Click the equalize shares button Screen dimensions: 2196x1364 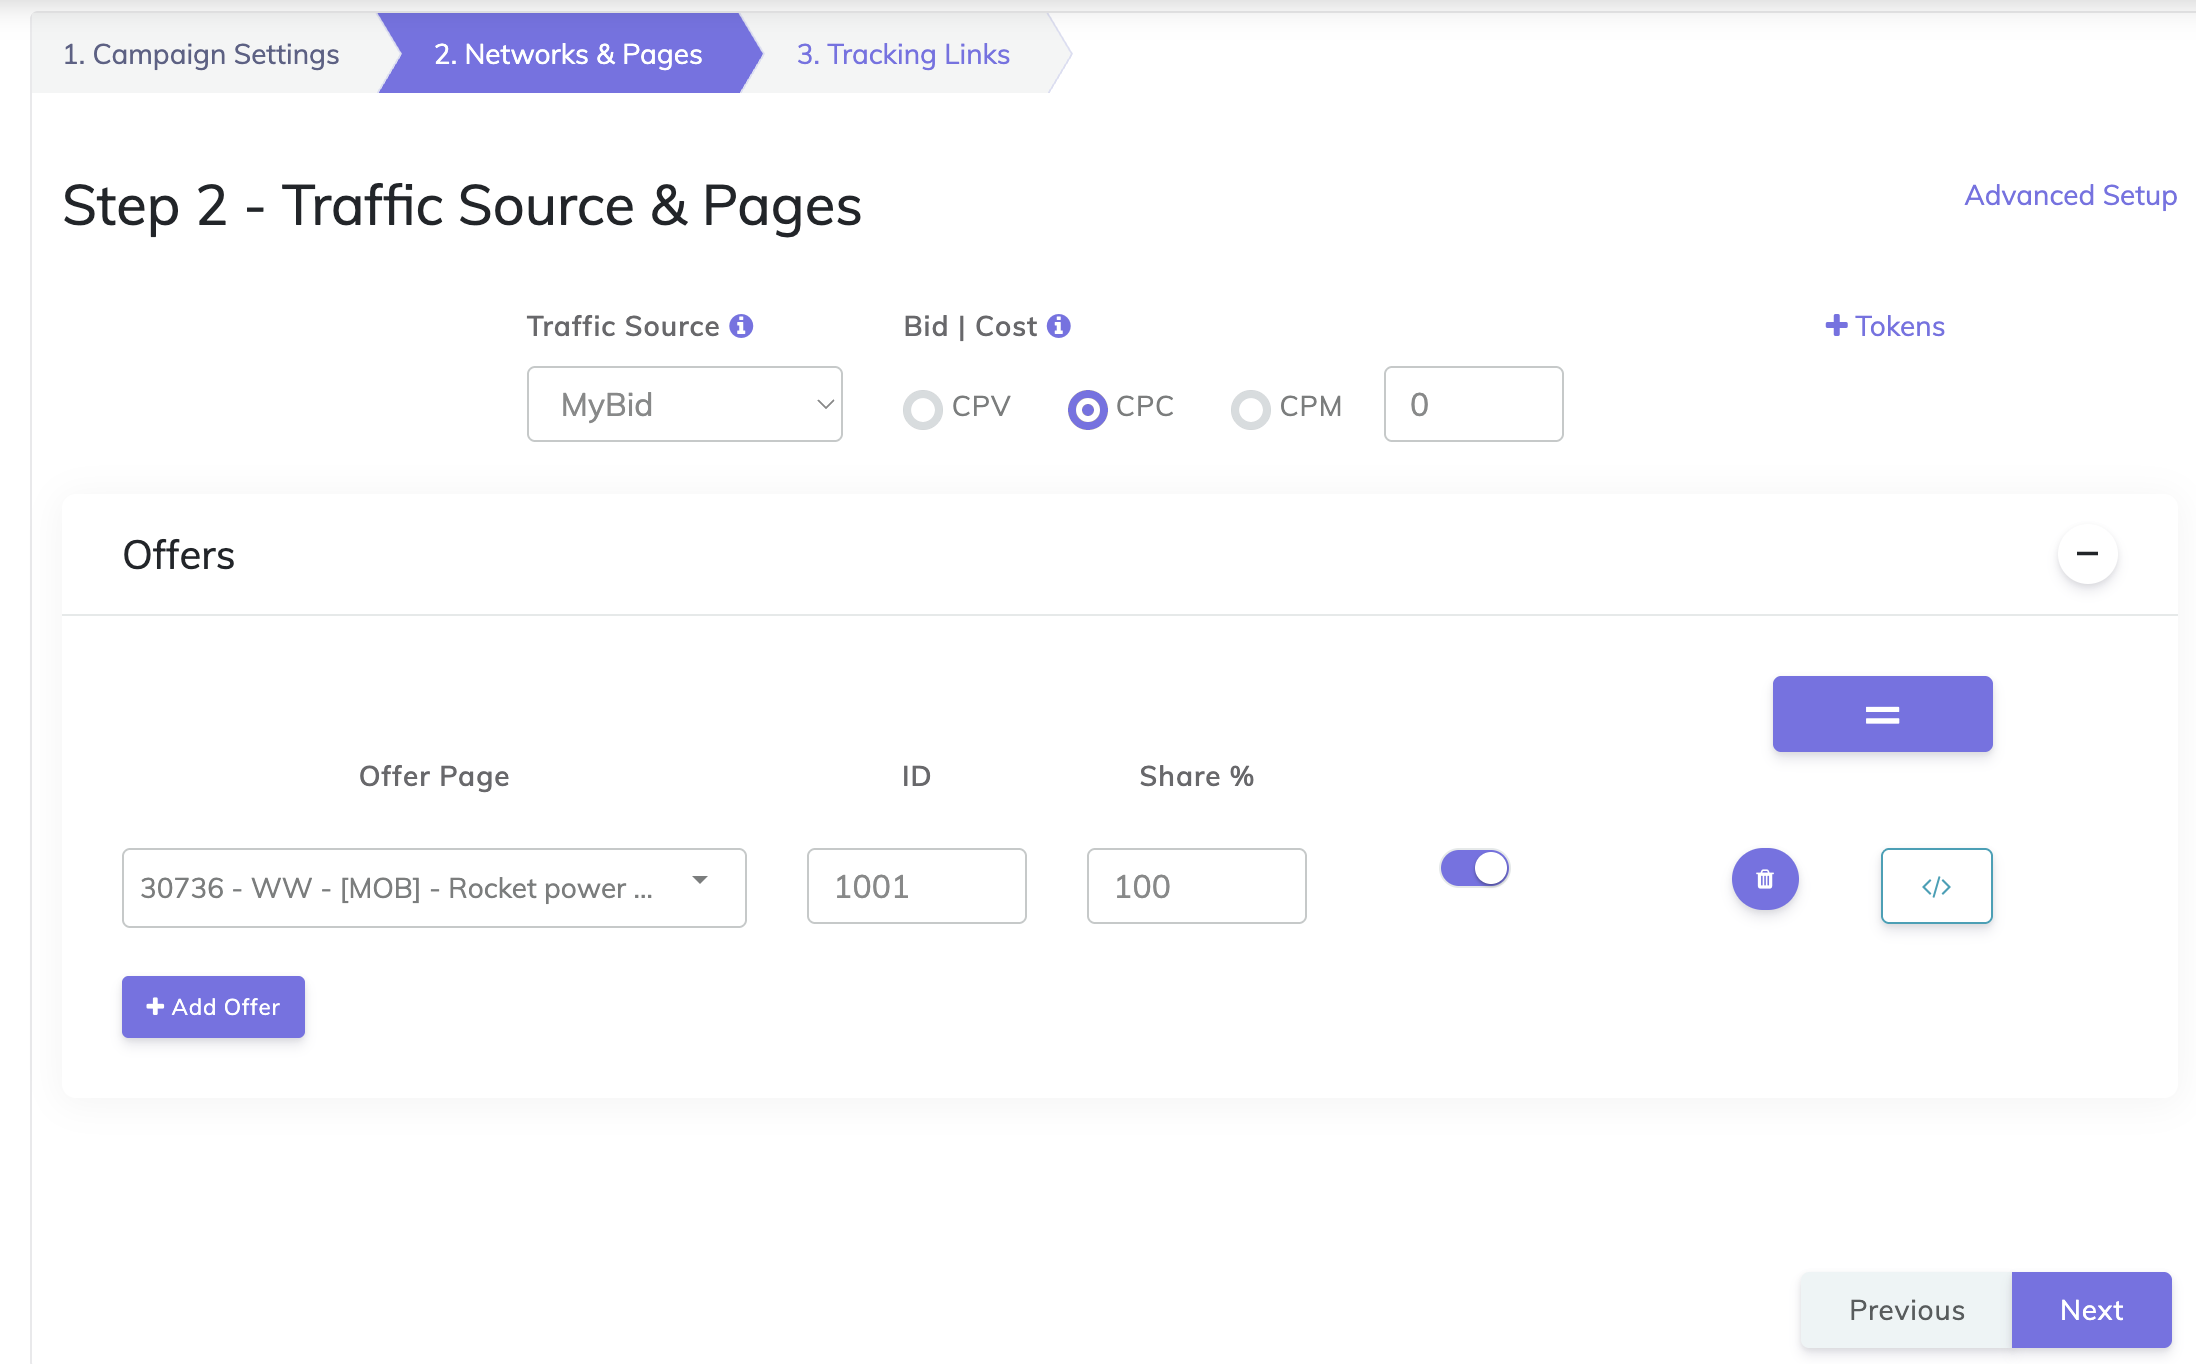[1882, 714]
